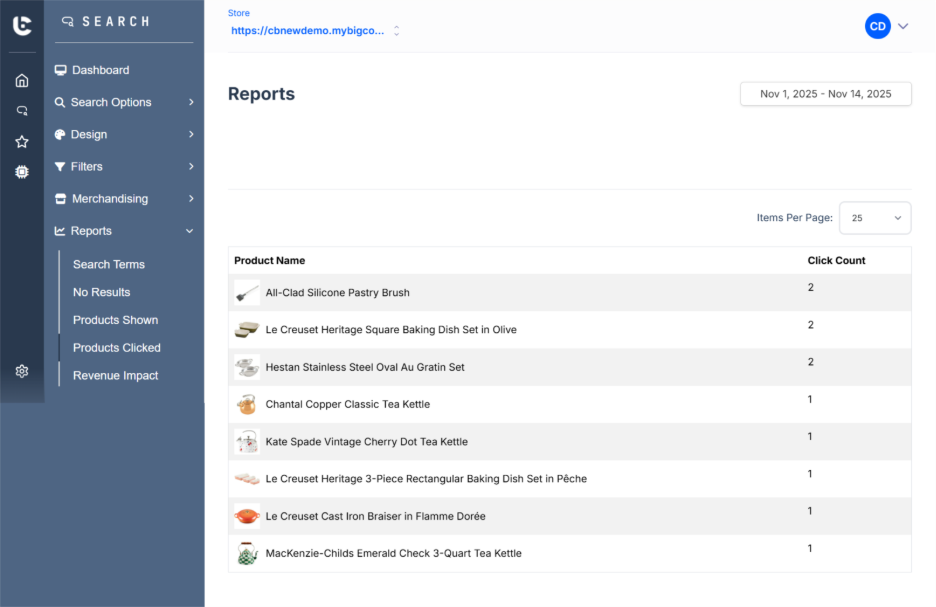936x607 pixels.
Task: Click the app logo at top left
Action: [x=22, y=26]
